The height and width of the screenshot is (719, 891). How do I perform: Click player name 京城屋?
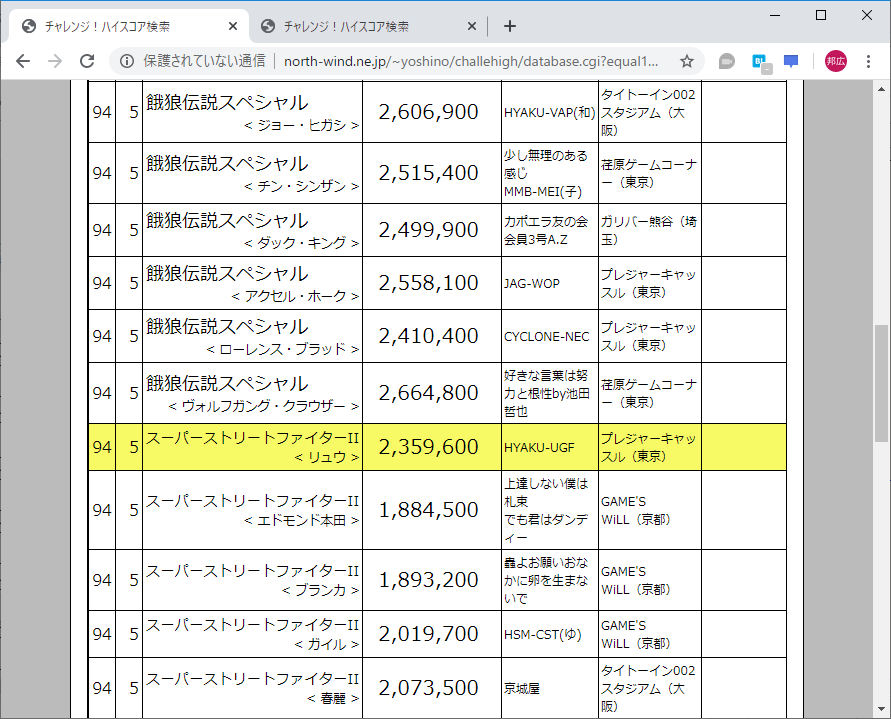(521, 688)
